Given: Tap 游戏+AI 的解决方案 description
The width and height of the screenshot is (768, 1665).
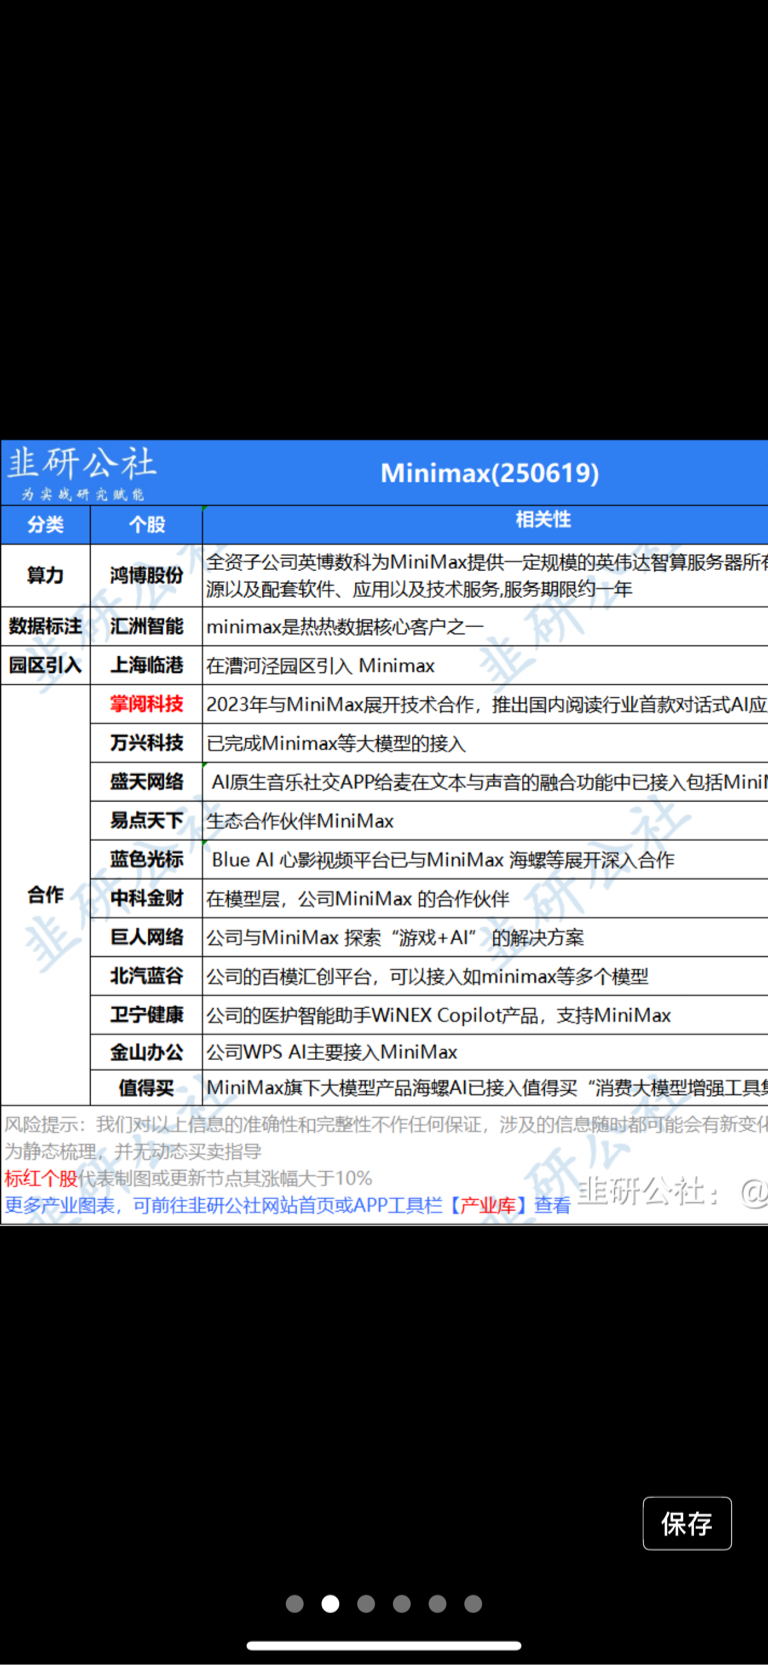Looking at the screenshot, I should click(x=395, y=938).
